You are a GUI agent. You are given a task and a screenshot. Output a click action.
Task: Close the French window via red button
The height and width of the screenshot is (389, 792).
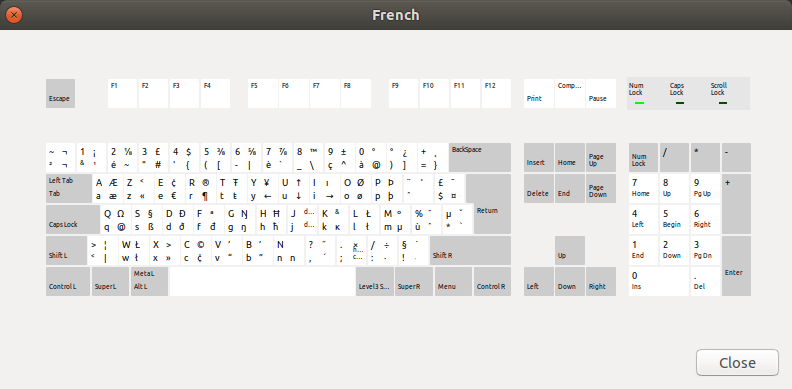tap(14, 15)
